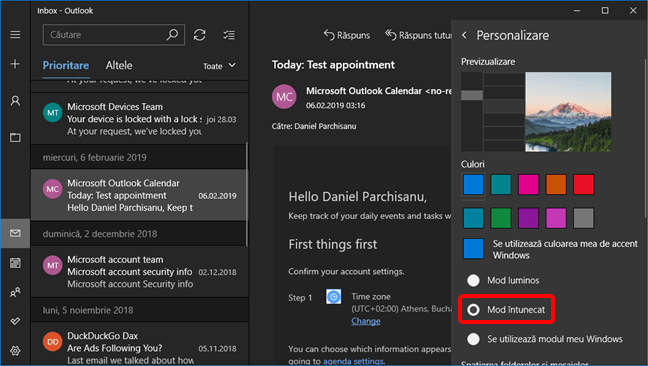The height and width of the screenshot is (366, 648).
Task: Click Time zone clock icon
Action: tap(334, 297)
